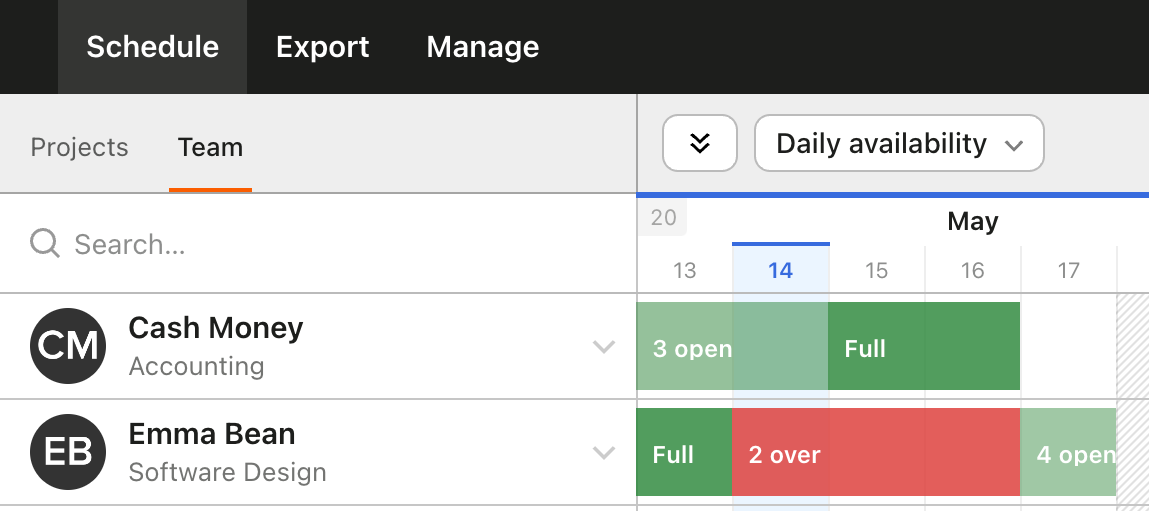Select today's date 14 in timeline header
The image size is (1149, 511).
pyautogui.click(x=780, y=270)
